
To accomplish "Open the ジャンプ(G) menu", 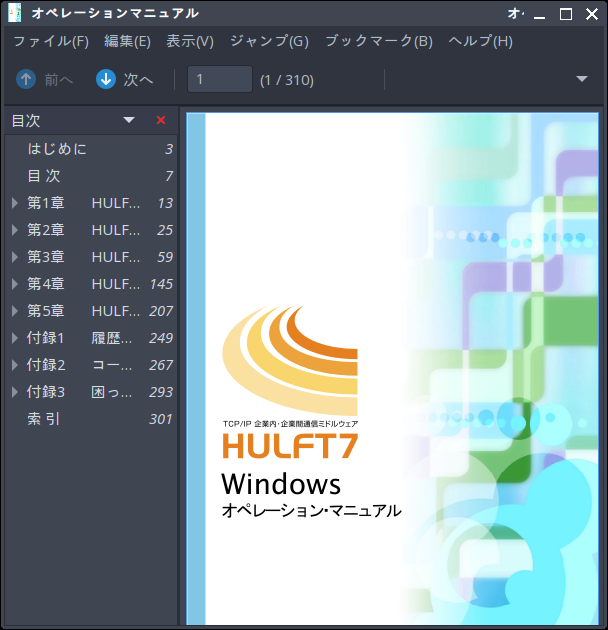I will (269, 41).
